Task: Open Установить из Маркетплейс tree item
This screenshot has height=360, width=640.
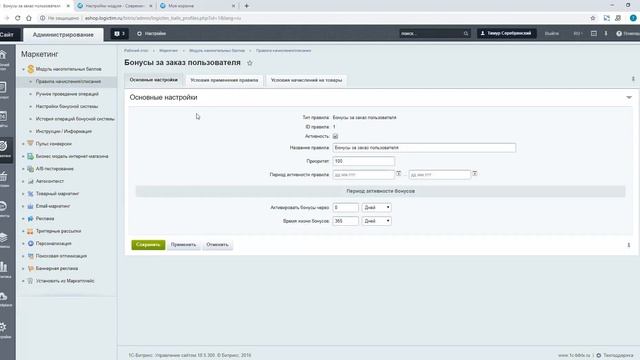Action: (x=65, y=281)
